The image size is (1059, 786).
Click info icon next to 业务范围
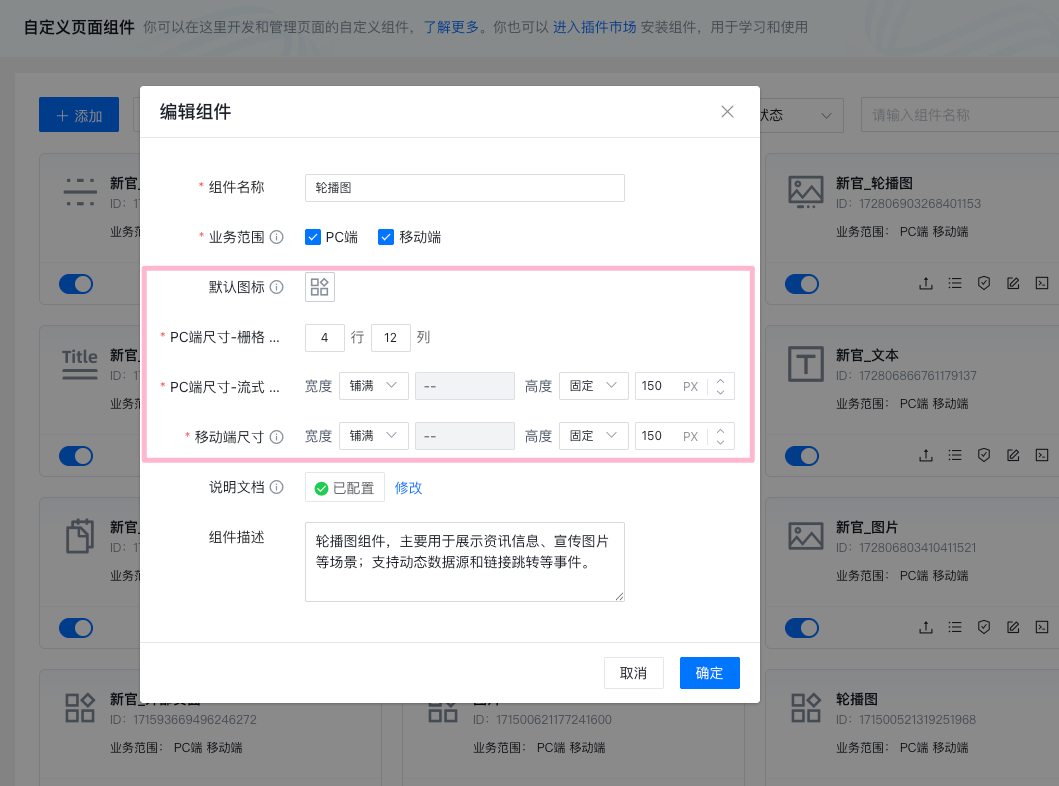[x=277, y=237]
